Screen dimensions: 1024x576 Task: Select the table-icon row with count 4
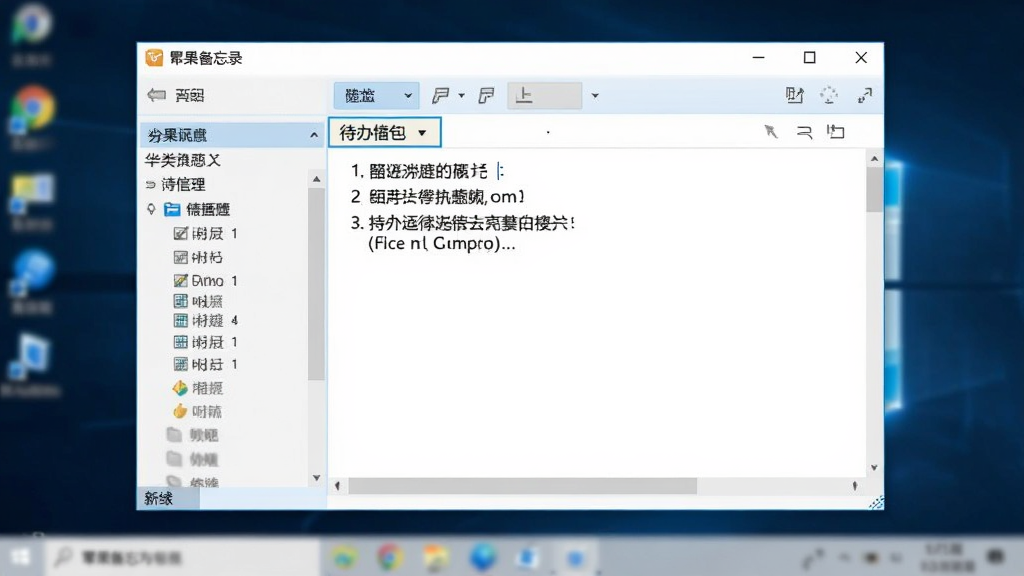click(205, 321)
